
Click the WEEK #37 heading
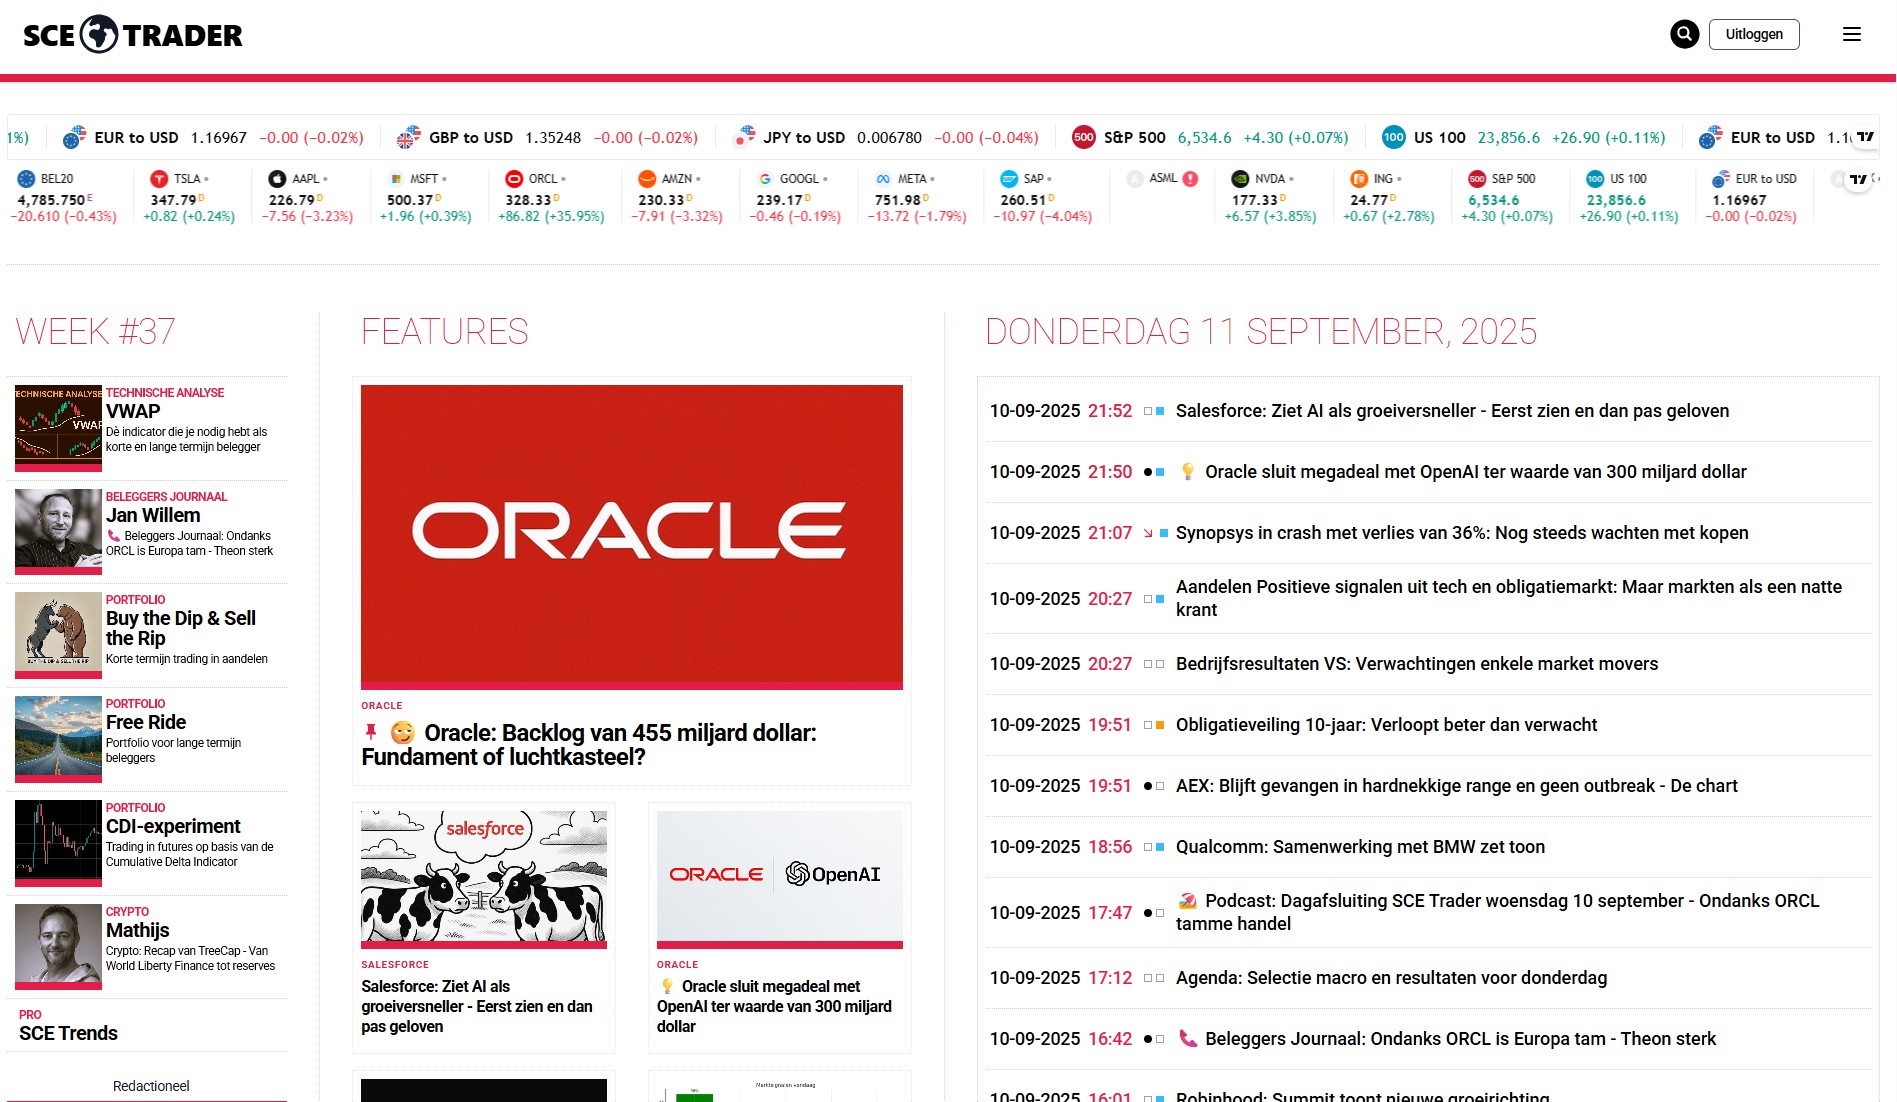pyautogui.click(x=96, y=331)
